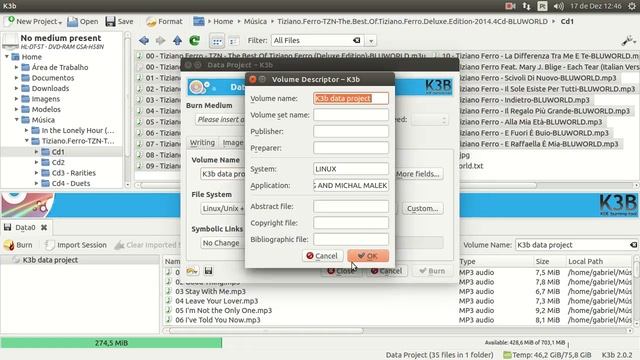Screen dimensions: 640x360
Task: Click the Format toolbar button
Action: pyautogui.click(x=164, y=21)
